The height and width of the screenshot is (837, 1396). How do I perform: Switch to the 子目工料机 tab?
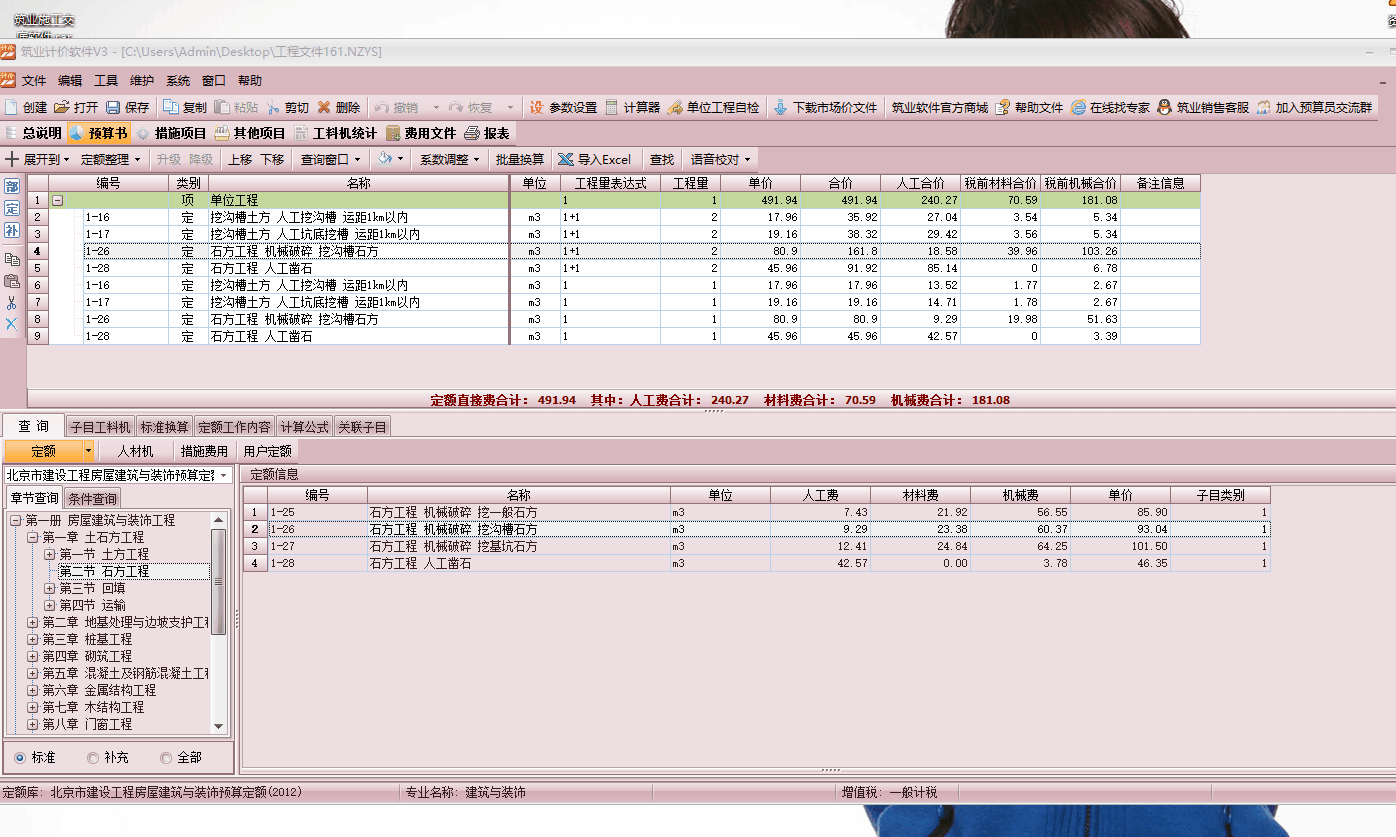[100, 427]
